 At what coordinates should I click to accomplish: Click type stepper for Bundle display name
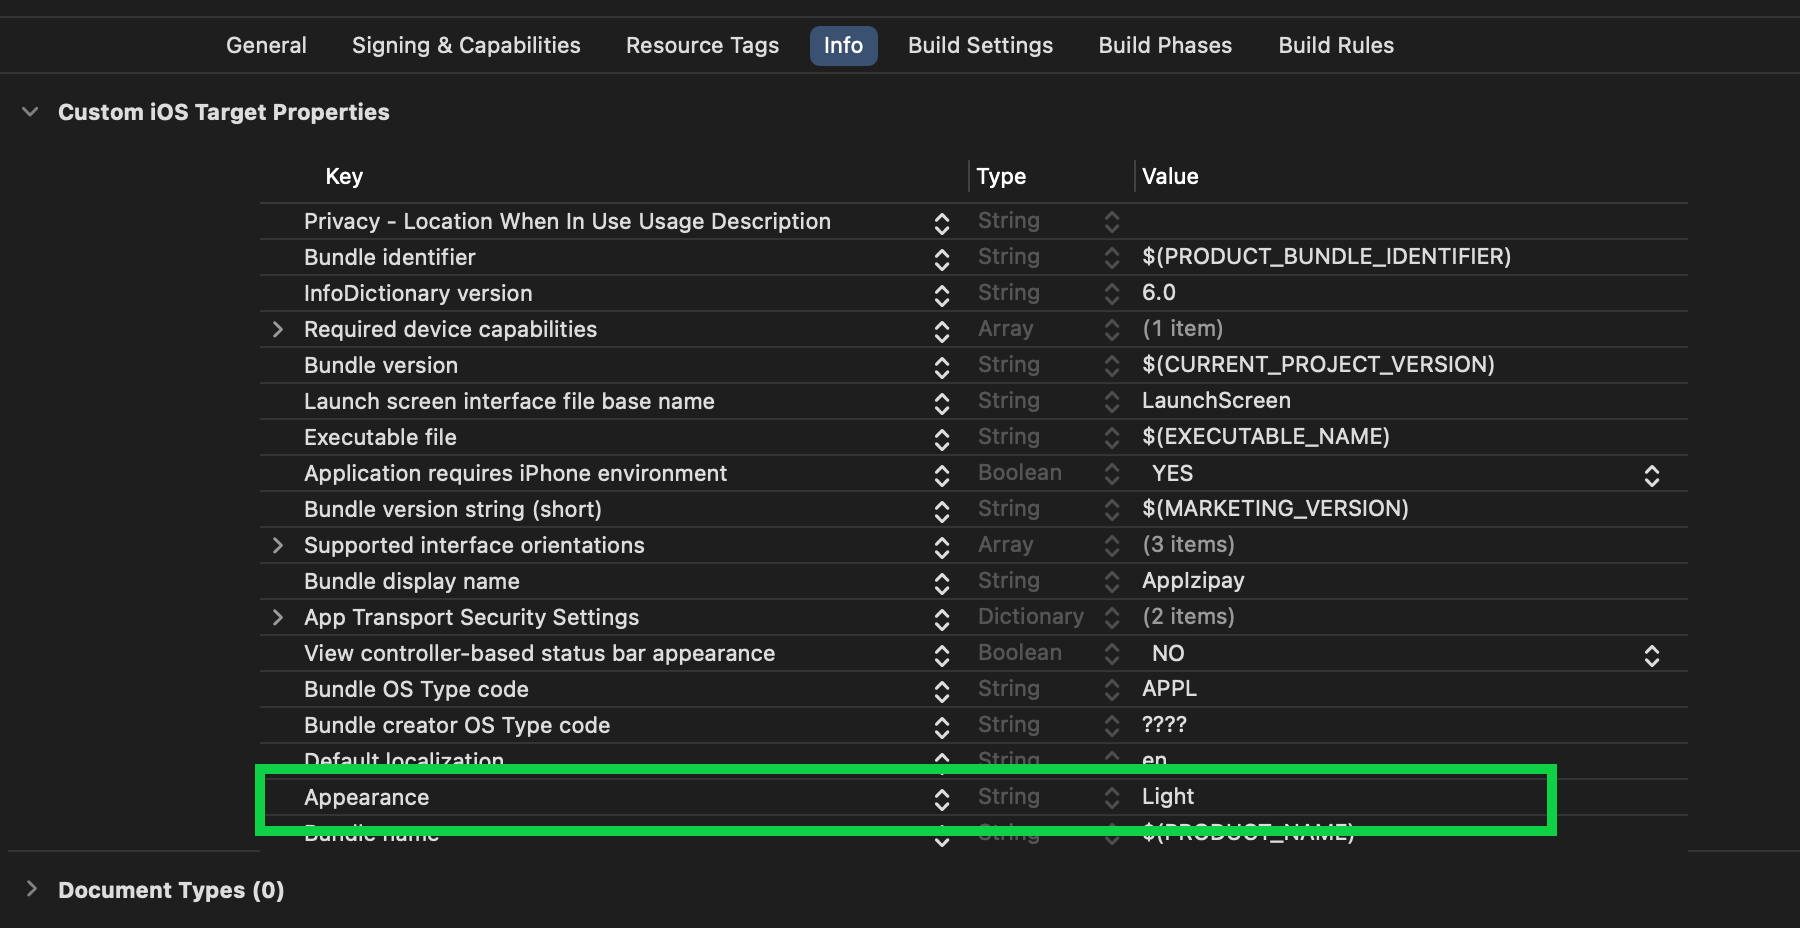[x=1111, y=582]
